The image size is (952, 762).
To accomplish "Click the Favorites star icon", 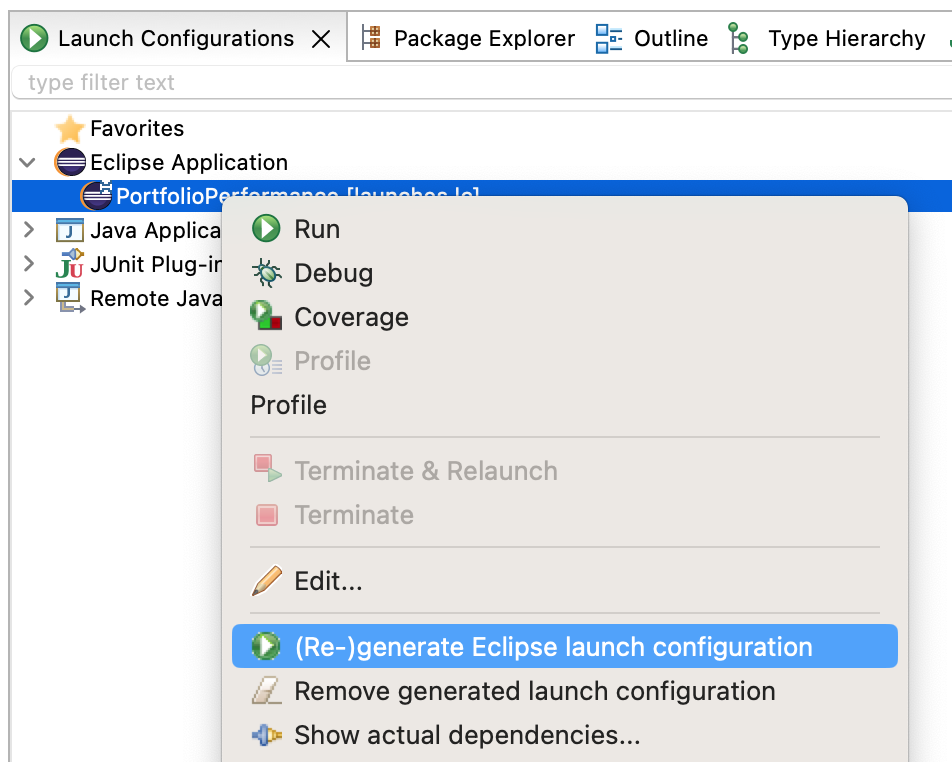I will (x=70, y=129).
